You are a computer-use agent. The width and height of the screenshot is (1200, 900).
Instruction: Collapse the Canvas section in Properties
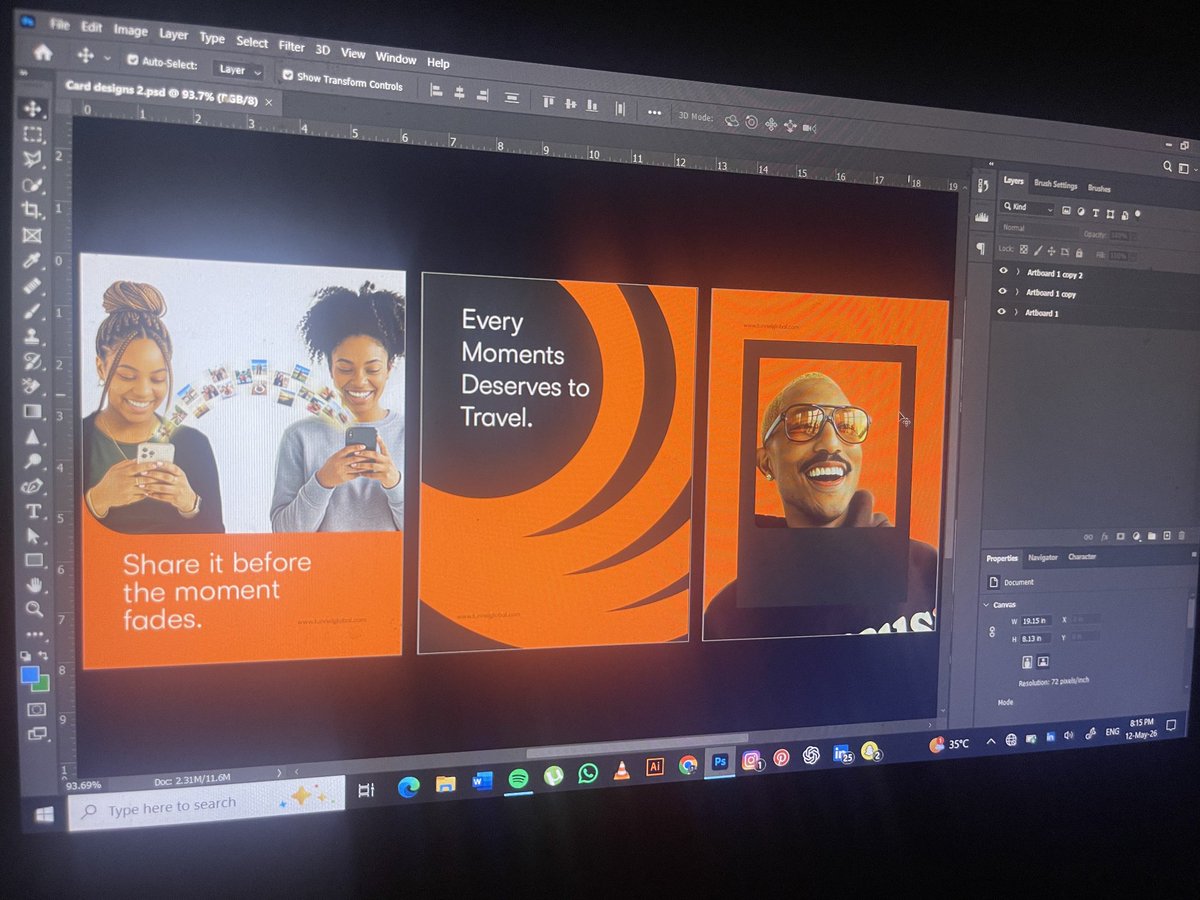click(x=986, y=604)
